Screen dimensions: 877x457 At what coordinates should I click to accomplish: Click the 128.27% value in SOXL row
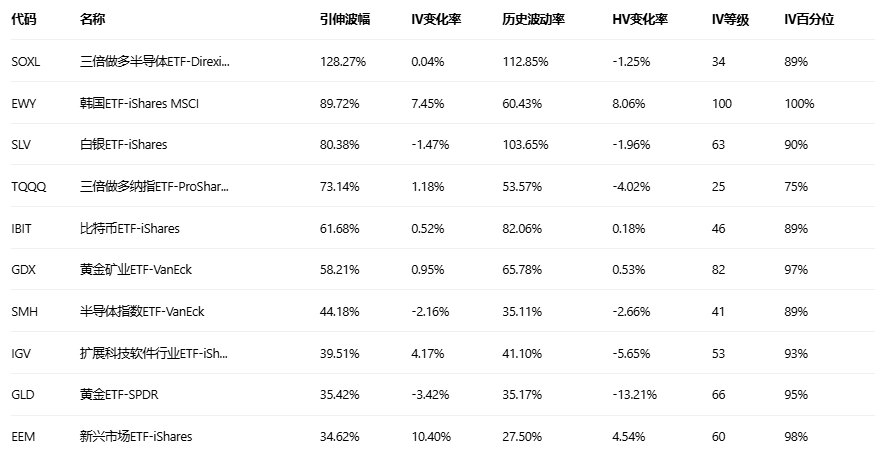[x=342, y=61]
